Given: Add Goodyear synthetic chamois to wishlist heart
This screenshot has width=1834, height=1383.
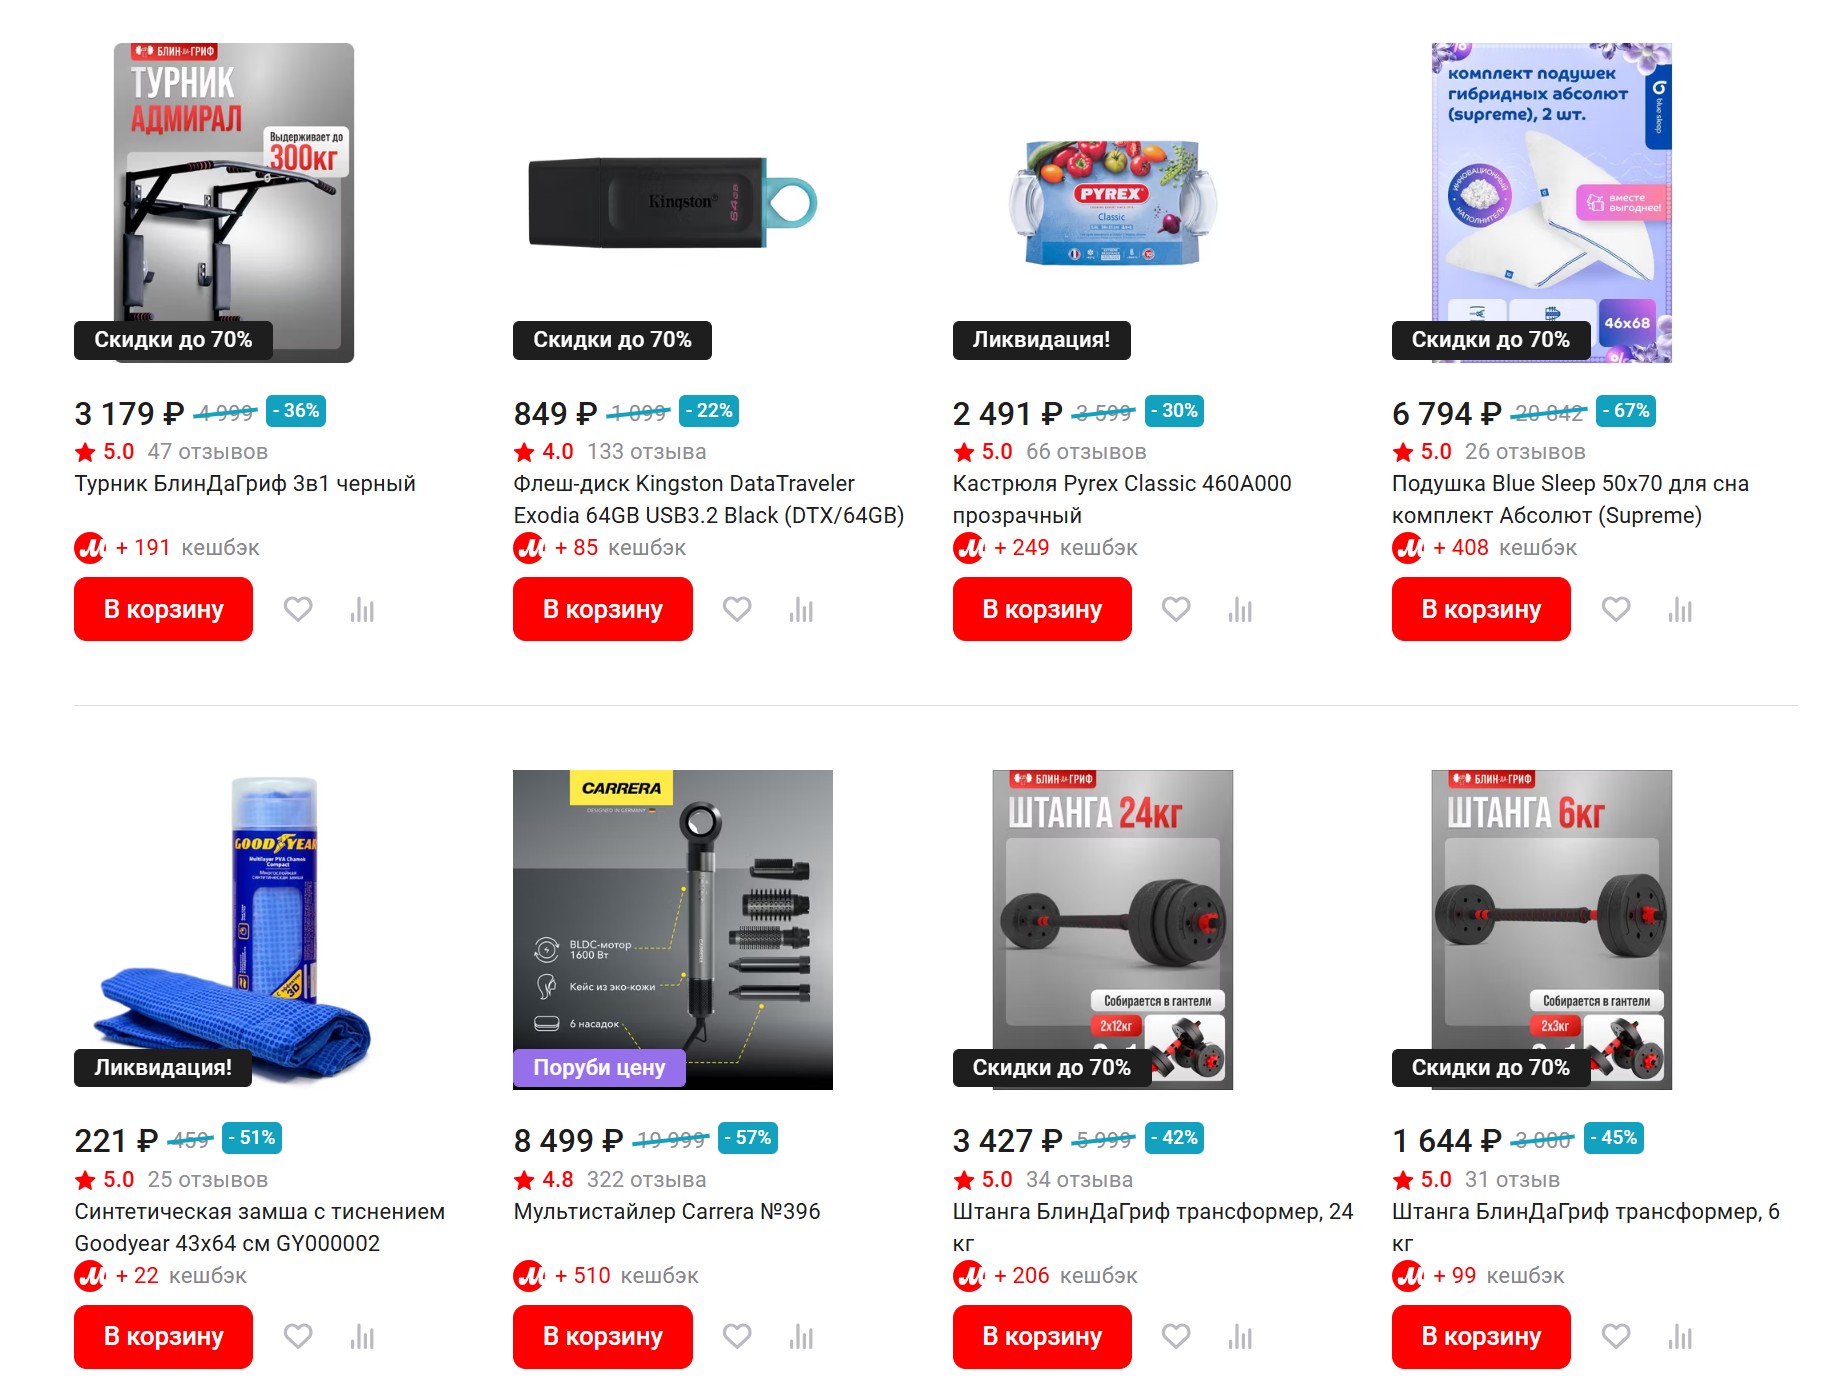Looking at the screenshot, I should pos(298,1336).
